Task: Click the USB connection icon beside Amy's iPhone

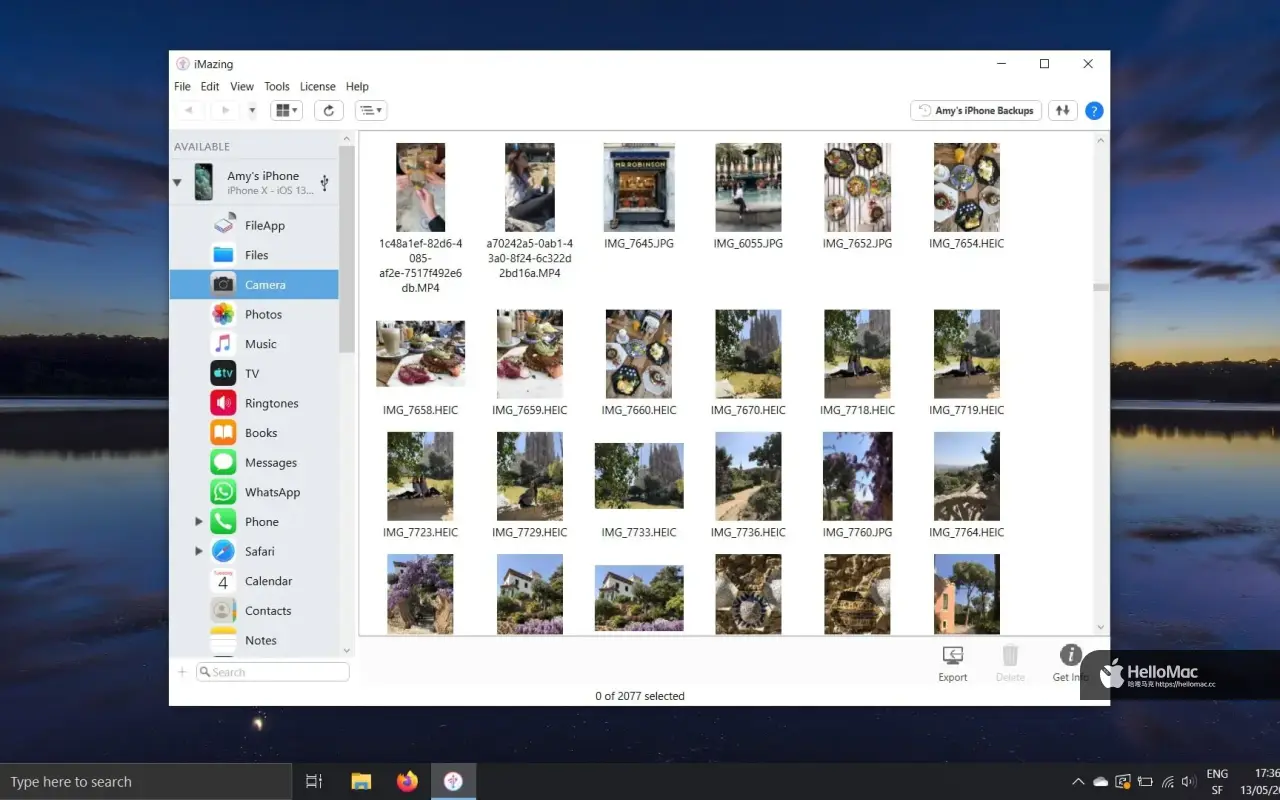Action: pyautogui.click(x=324, y=182)
